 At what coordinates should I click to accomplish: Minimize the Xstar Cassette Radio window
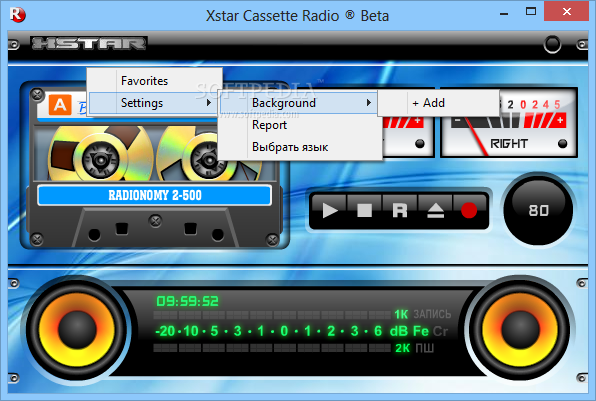[504, 14]
